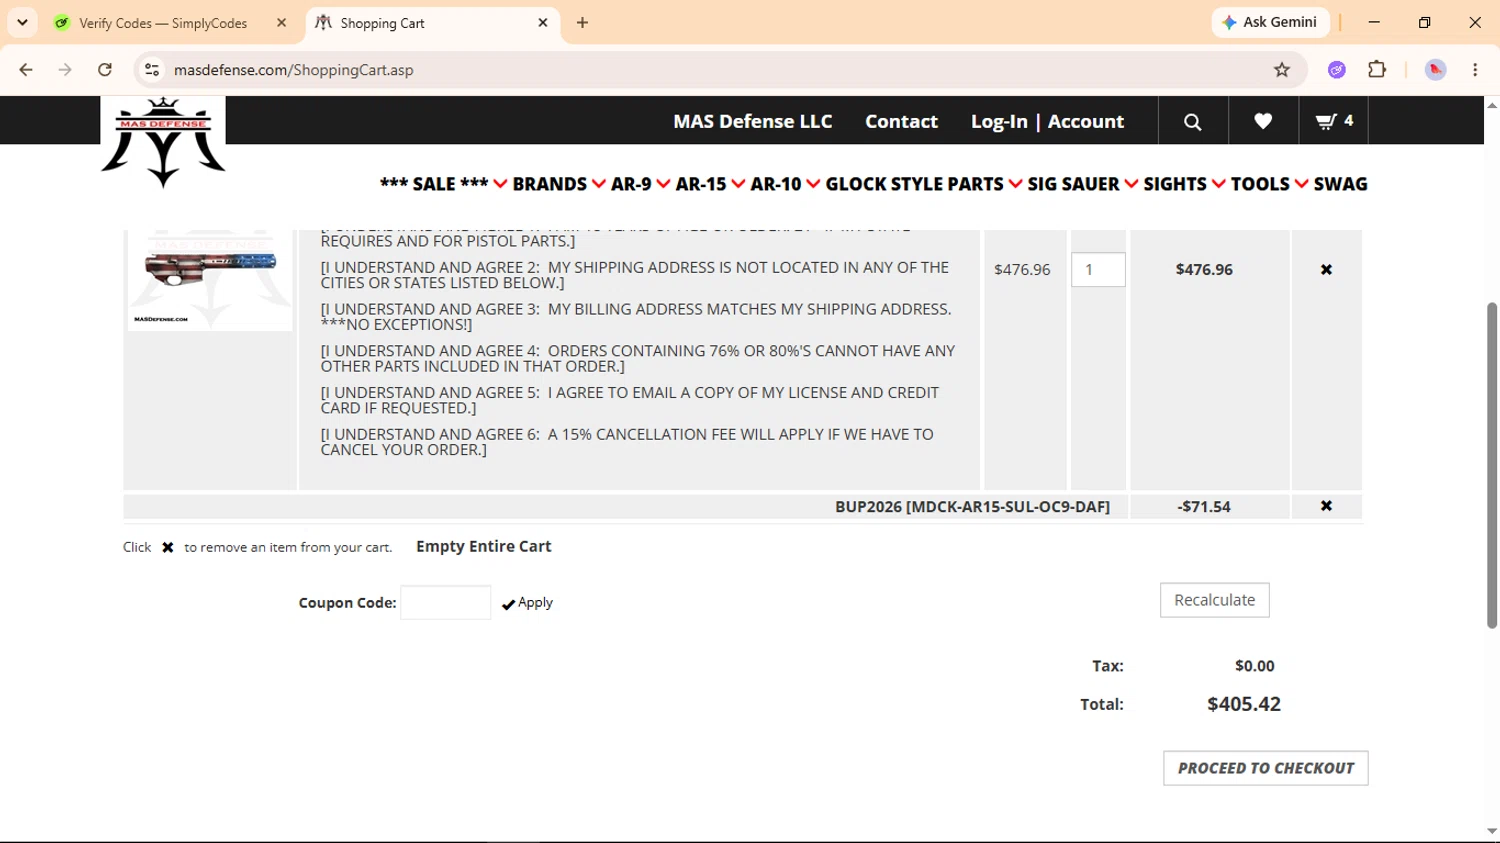
Task: Click the address bar URL
Action: point(294,70)
